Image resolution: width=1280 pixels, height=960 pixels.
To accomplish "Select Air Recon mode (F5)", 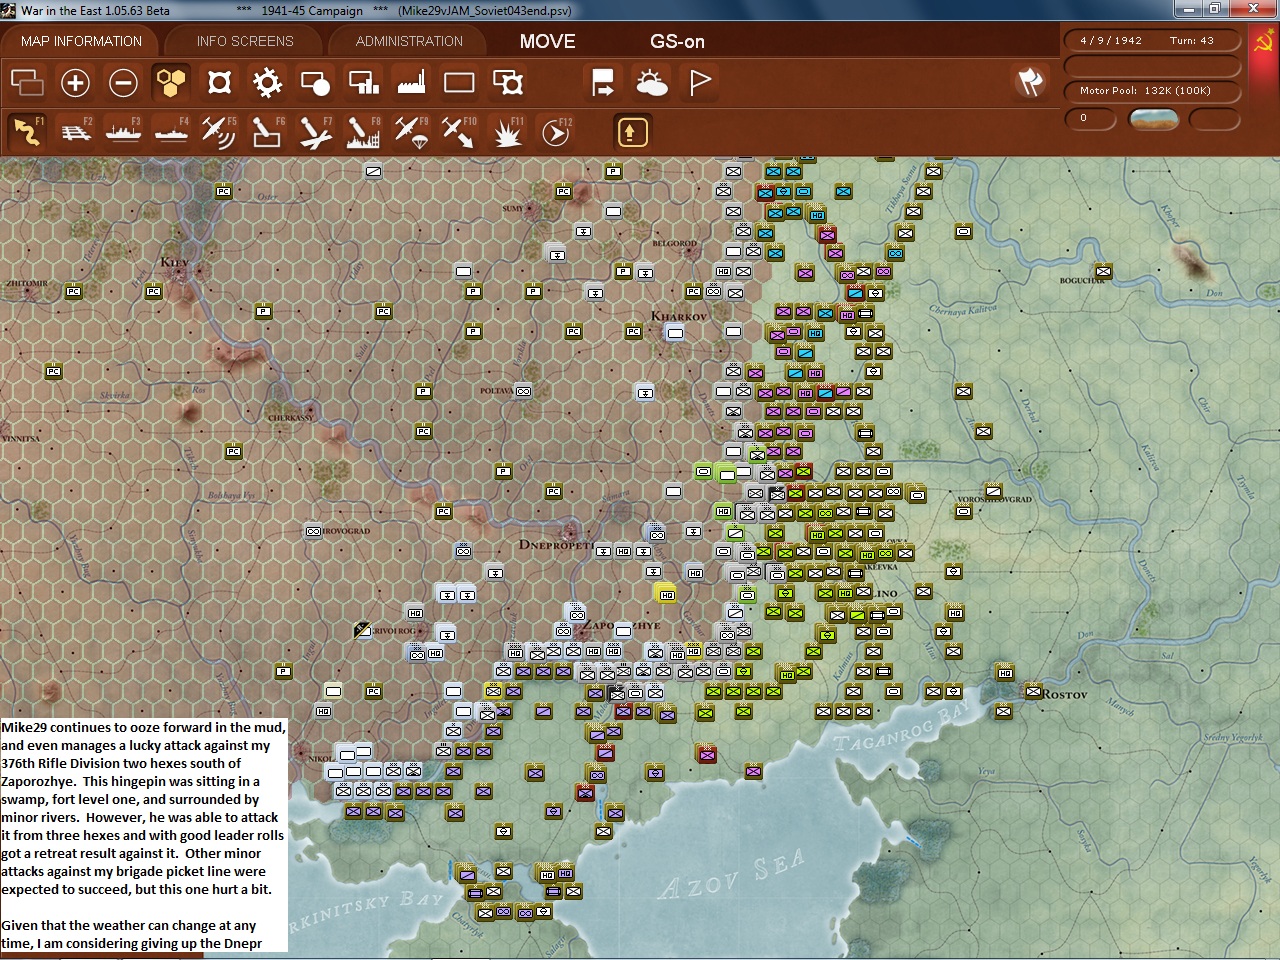I will tap(220, 132).
